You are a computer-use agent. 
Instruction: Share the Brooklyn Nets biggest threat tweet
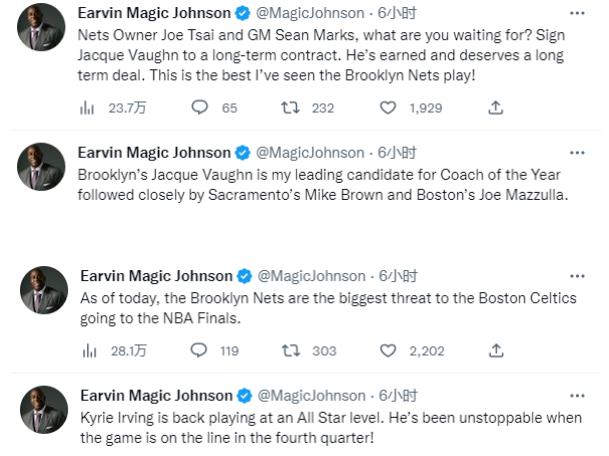click(495, 350)
